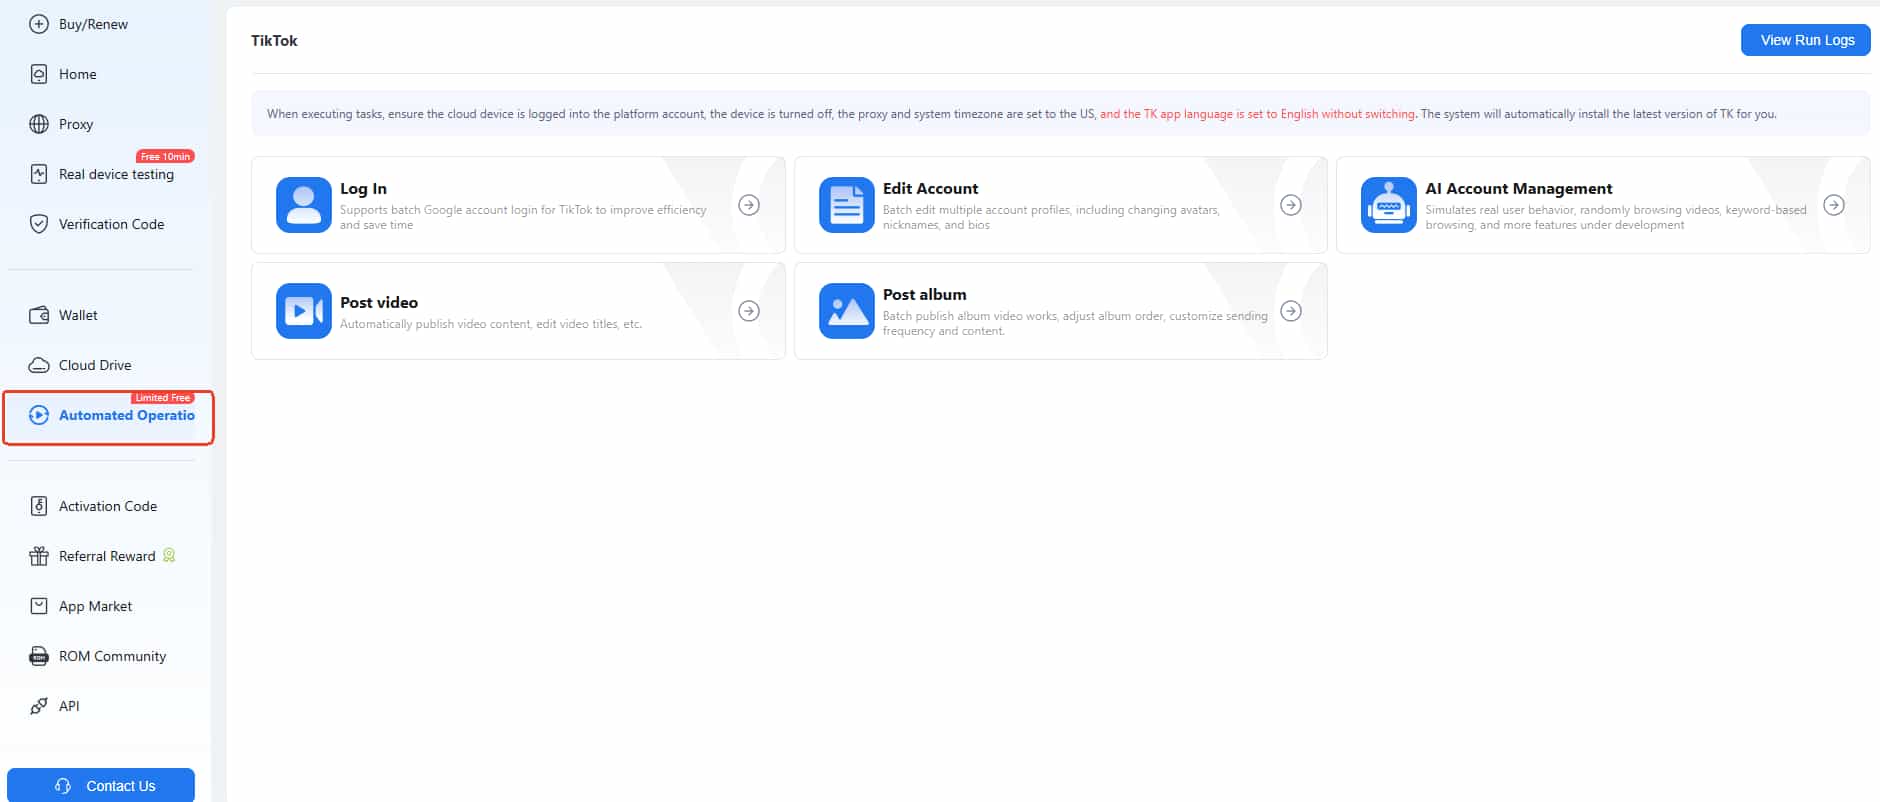Image resolution: width=1880 pixels, height=802 pixels.
Task: Click the Post video camera icon
Action: pyautogui.click(x=304, y=311)
